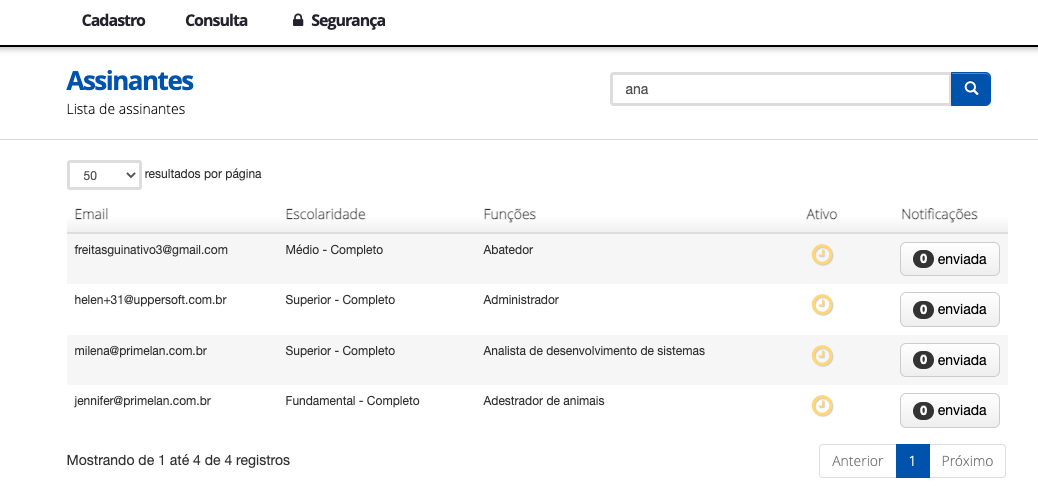Sort table by Notificações column header

pyautogui.click(x=939, y=214)
